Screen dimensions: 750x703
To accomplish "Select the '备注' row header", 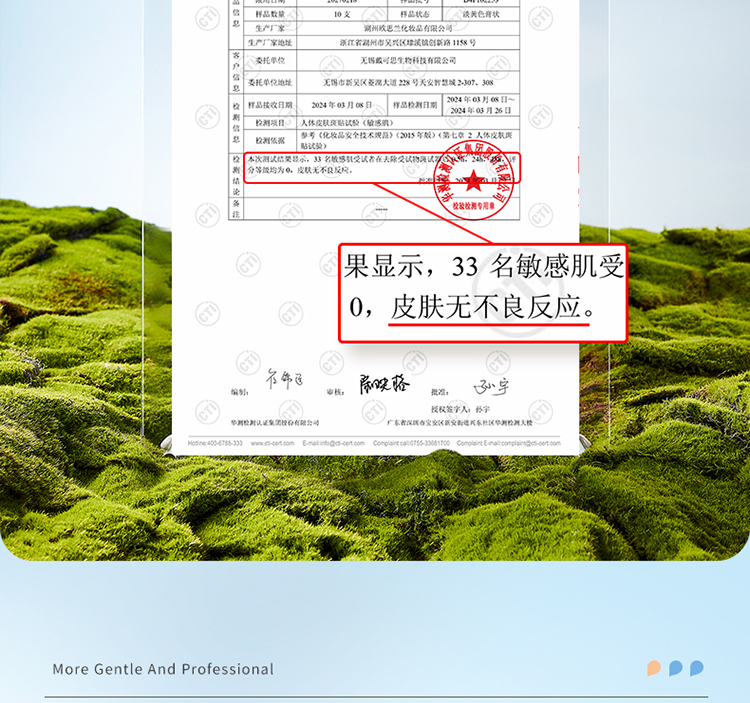I will coord(236,209).
